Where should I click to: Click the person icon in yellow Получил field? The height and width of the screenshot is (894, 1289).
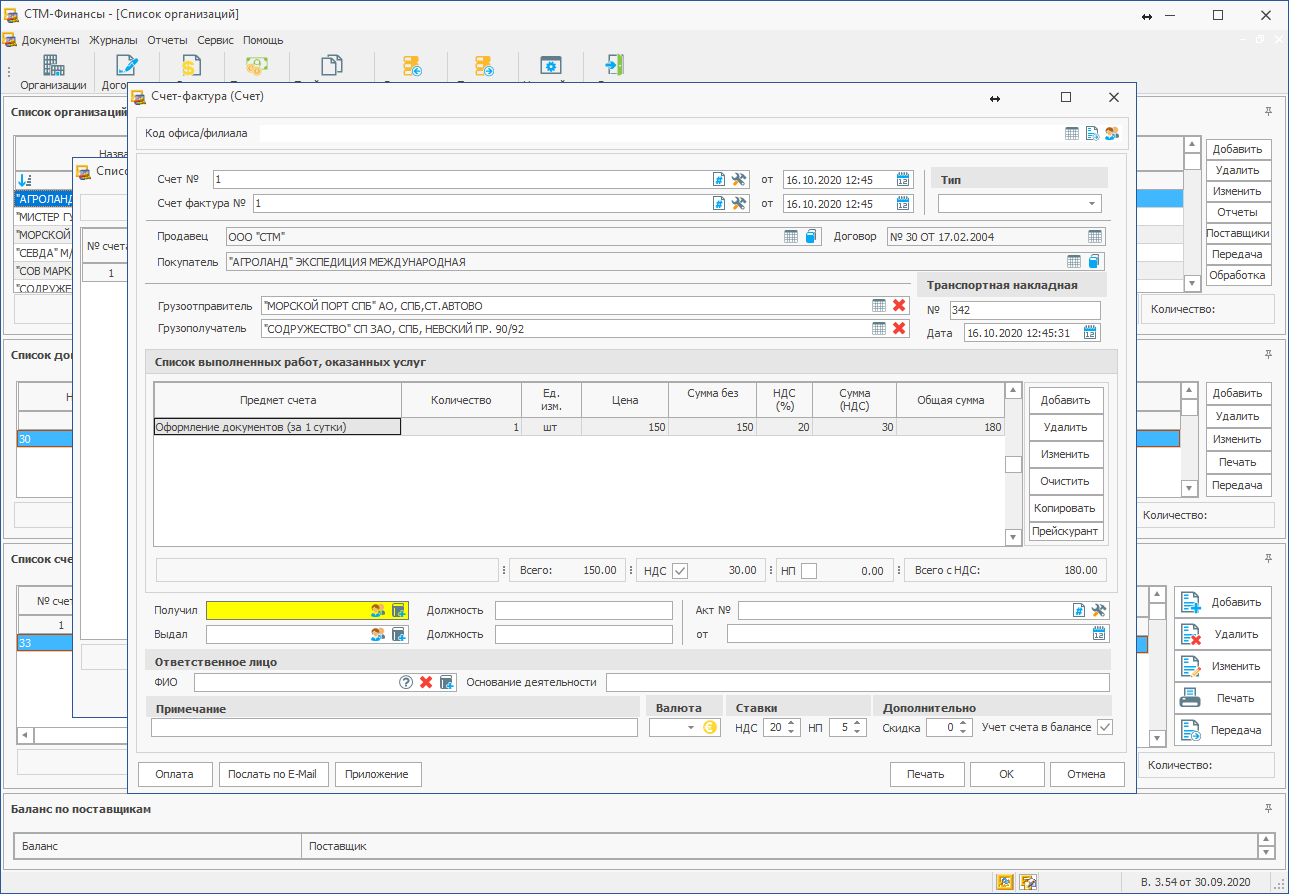378,610
